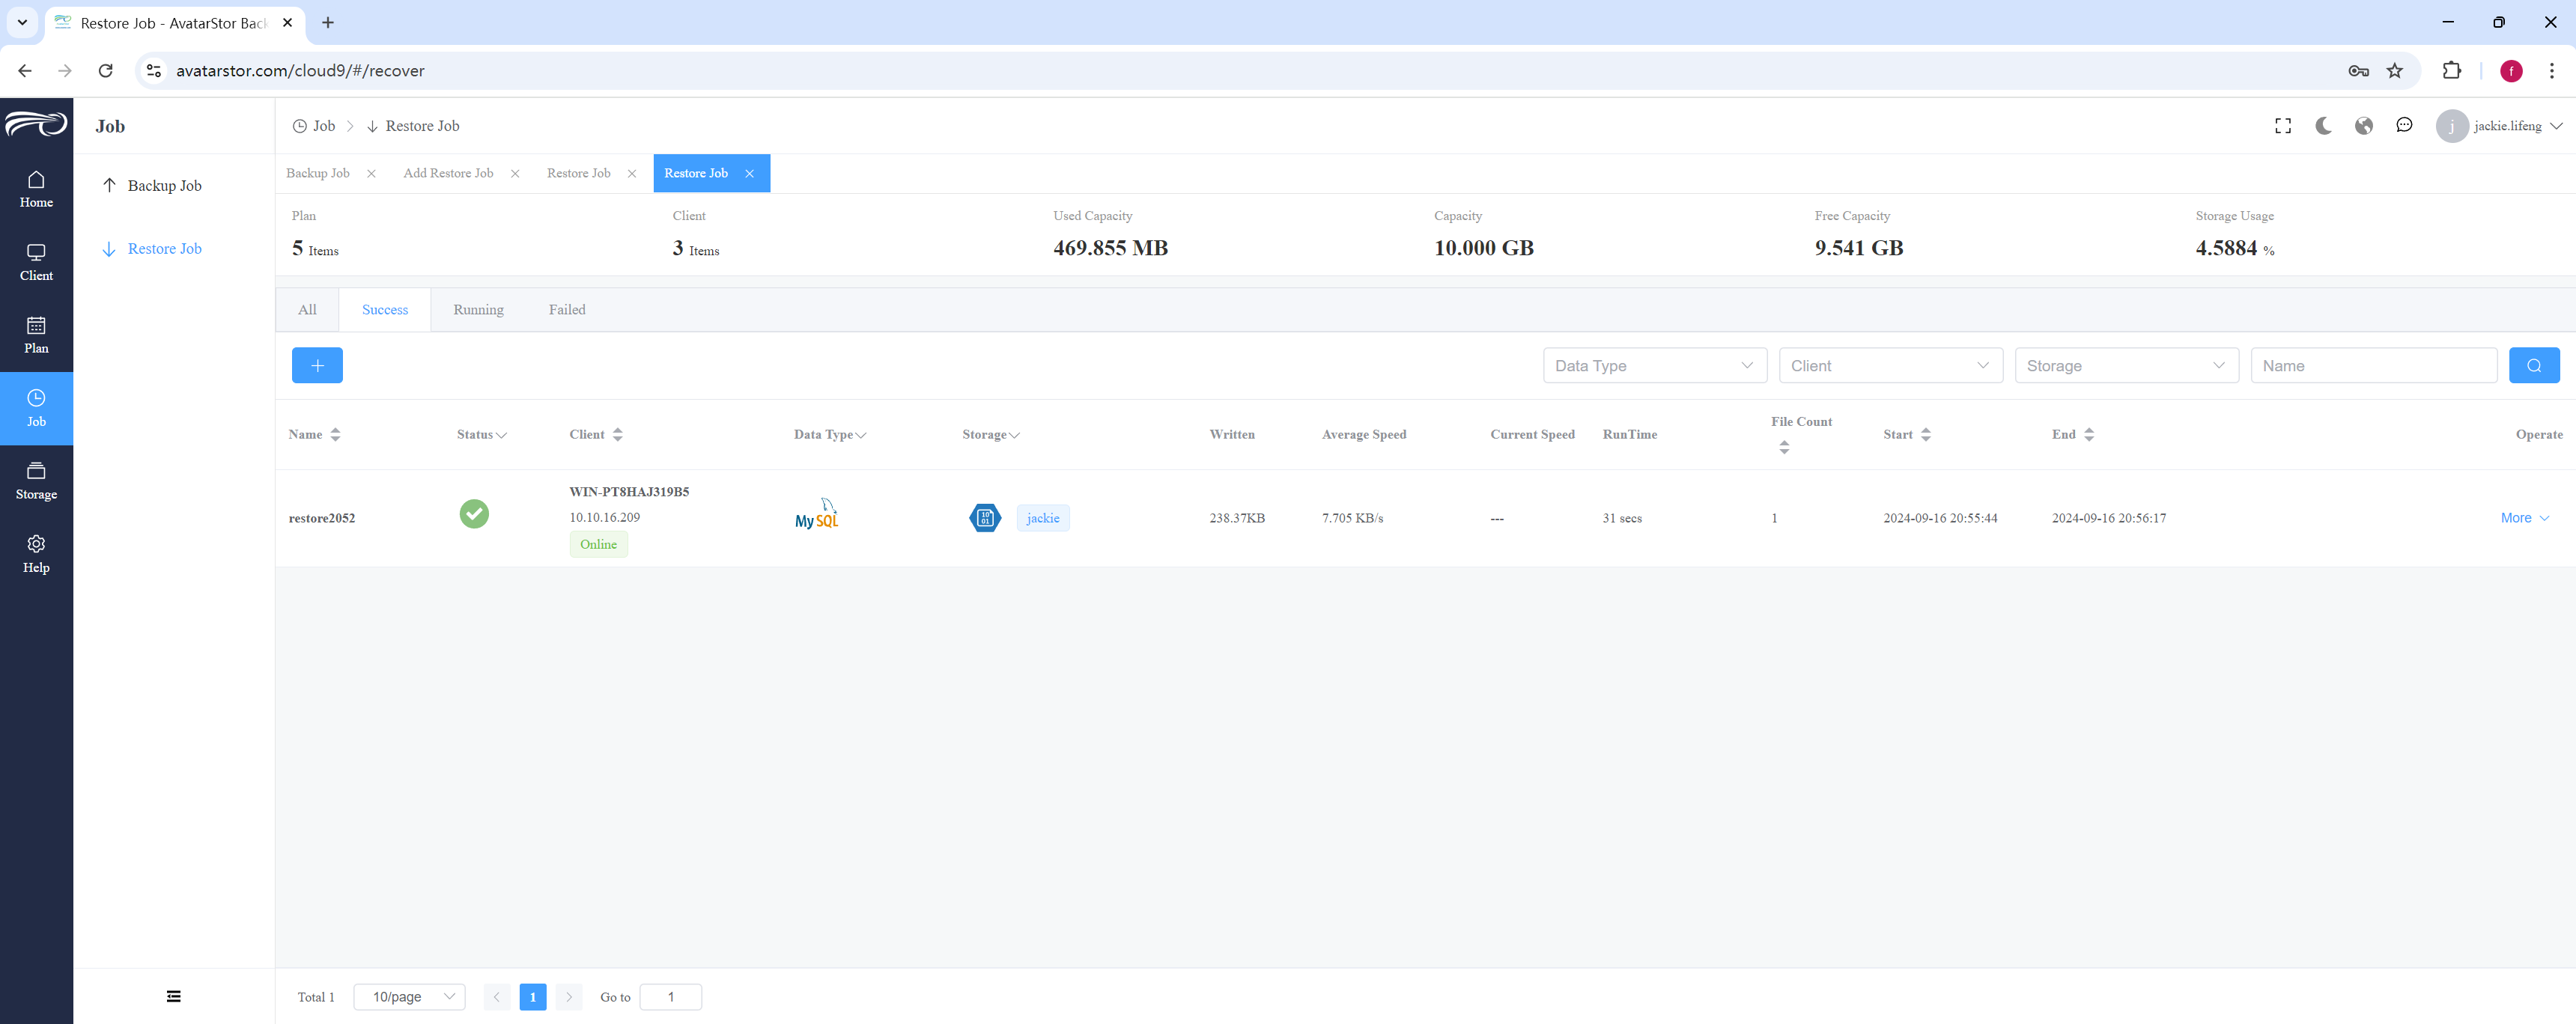This screenshot has height=1024, width=2576.
Task: Open Backup Job in the side menu
Action: (165, 186)
